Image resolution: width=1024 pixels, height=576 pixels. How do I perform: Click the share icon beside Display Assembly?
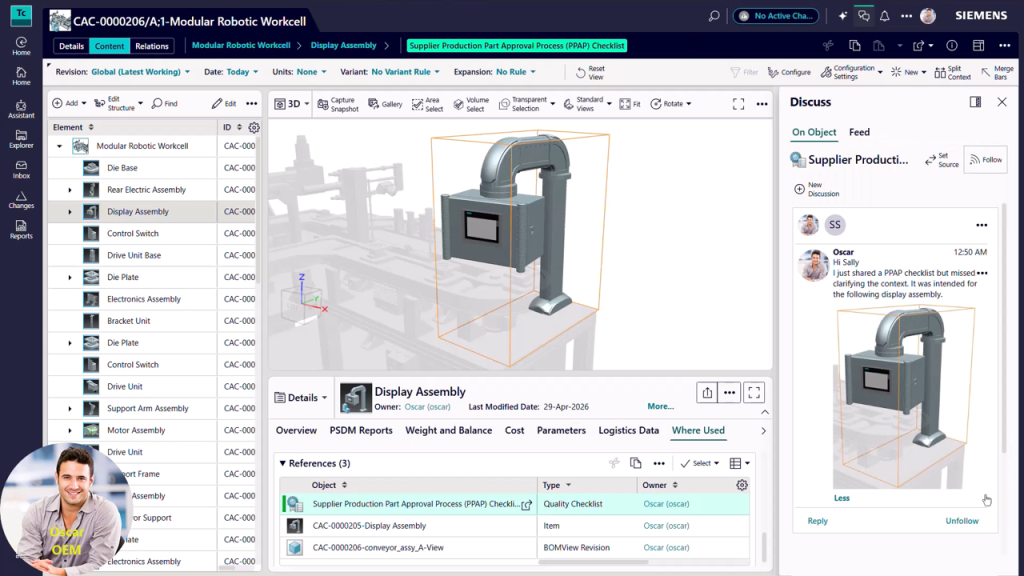coord(707,392)
